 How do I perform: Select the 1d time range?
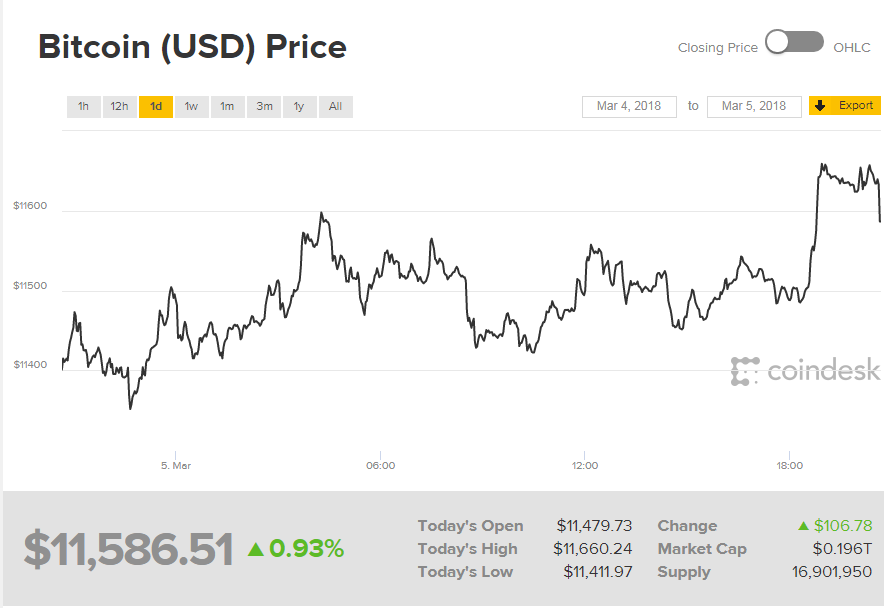[x=156, y=106]
